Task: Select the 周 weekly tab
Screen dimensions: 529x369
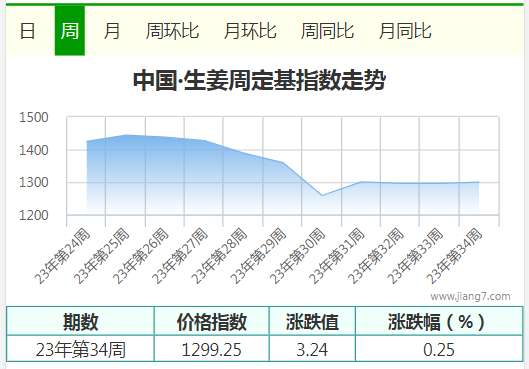Action: (x=70, y=31)
